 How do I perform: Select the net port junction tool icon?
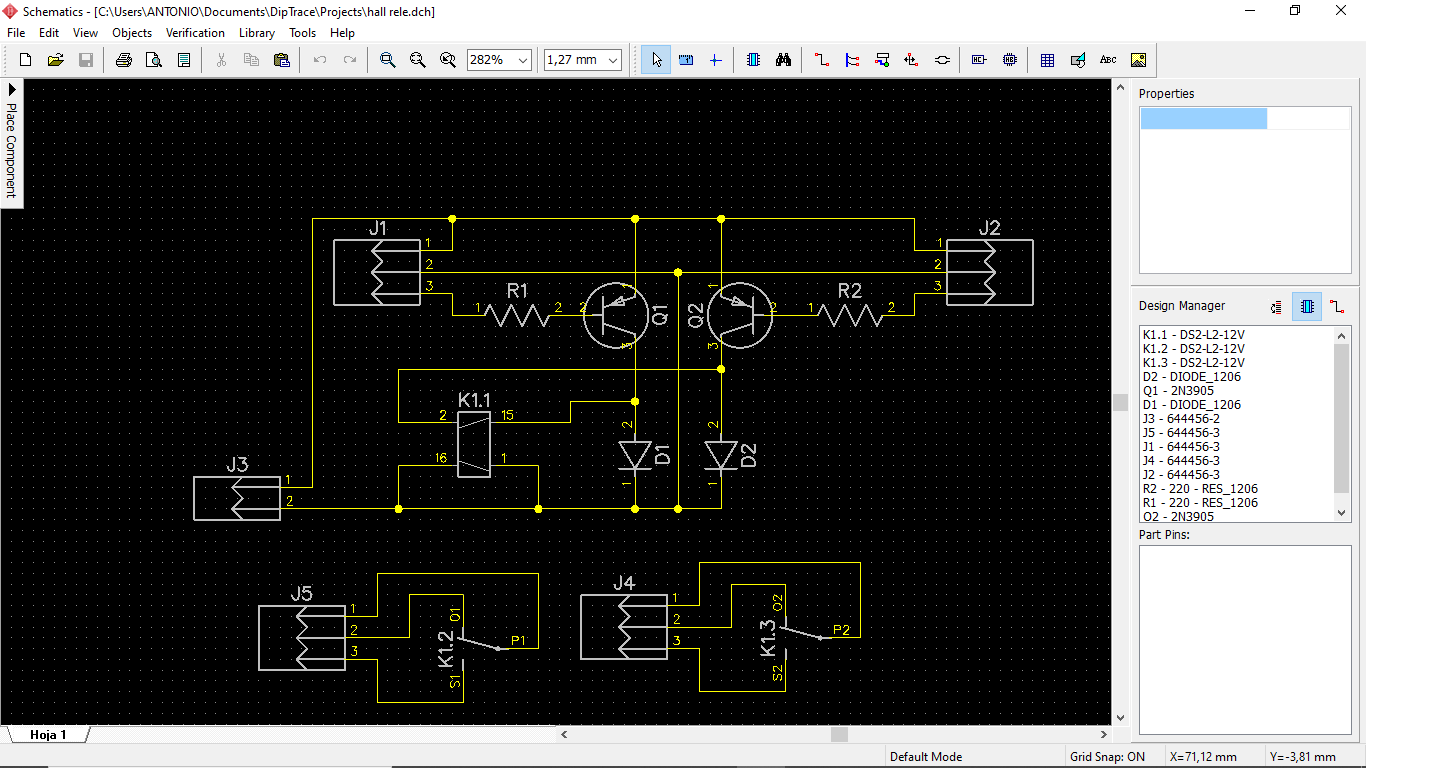(911, 60)
